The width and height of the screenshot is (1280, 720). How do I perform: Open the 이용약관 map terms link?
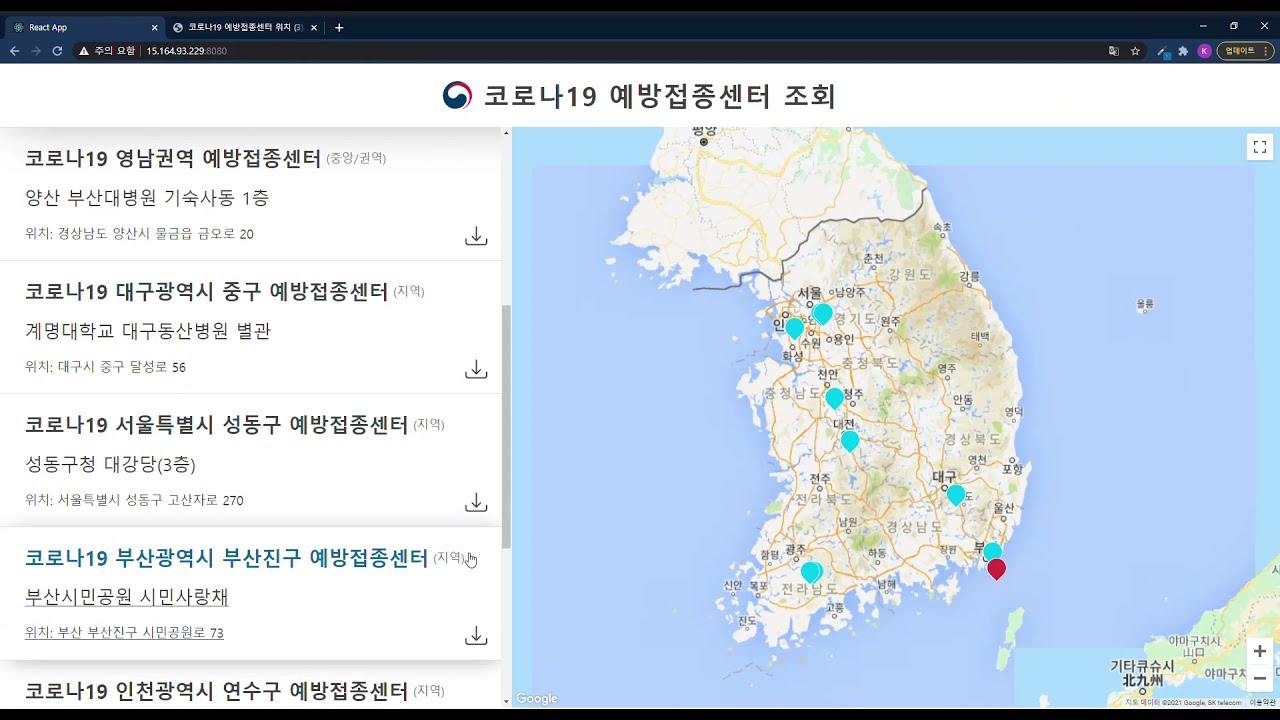tap(1262, 703)
